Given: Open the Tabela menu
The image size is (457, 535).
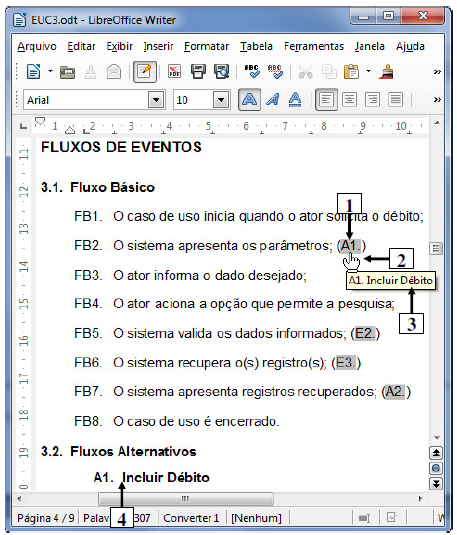Looking at the screenshot, I should [256, 46].
